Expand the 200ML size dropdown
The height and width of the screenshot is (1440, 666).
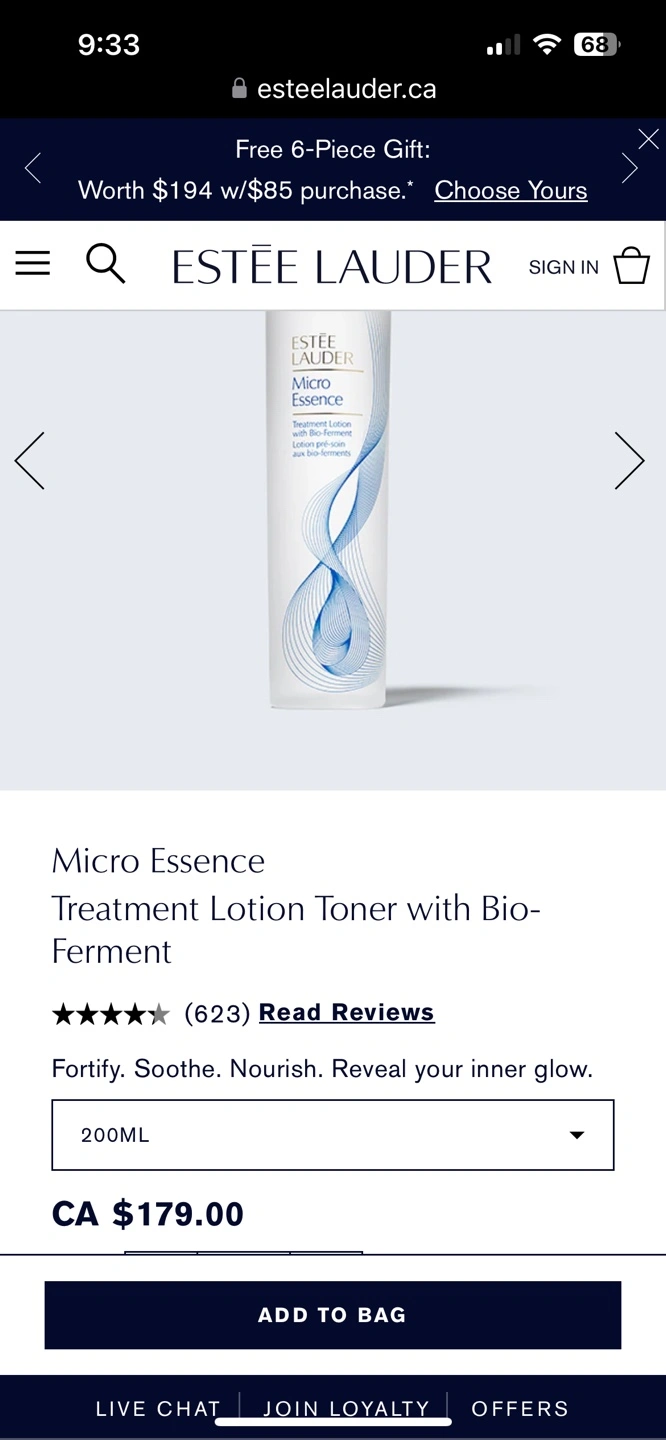point(333,1135)
